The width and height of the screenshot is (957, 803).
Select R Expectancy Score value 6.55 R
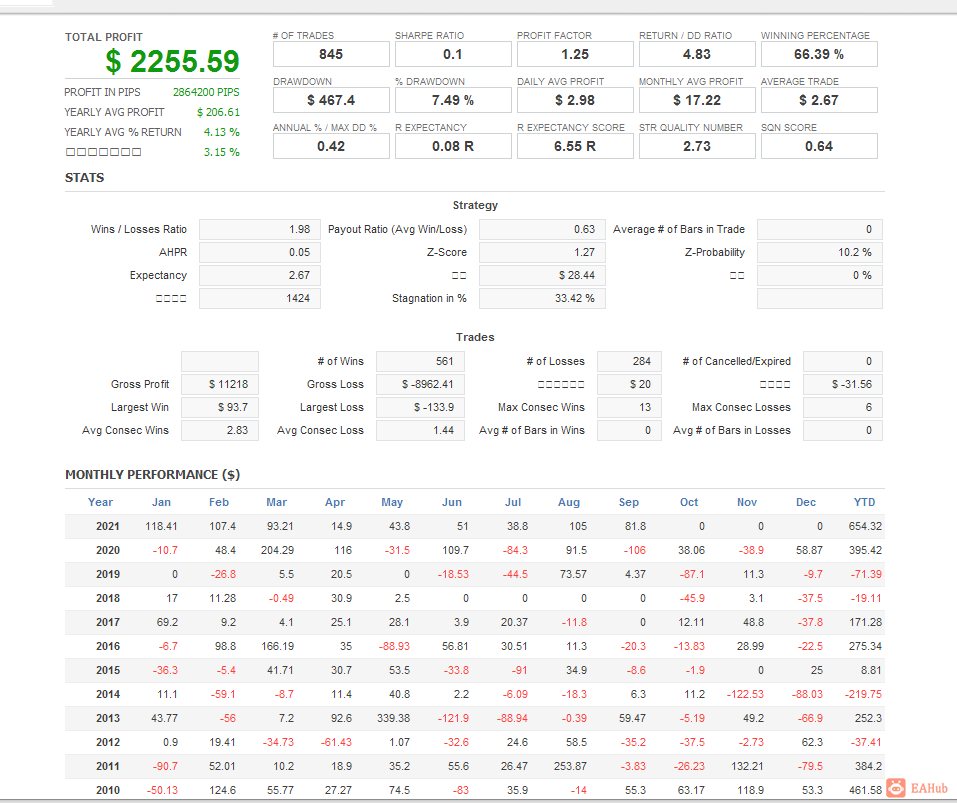click(x=575, y=146)
